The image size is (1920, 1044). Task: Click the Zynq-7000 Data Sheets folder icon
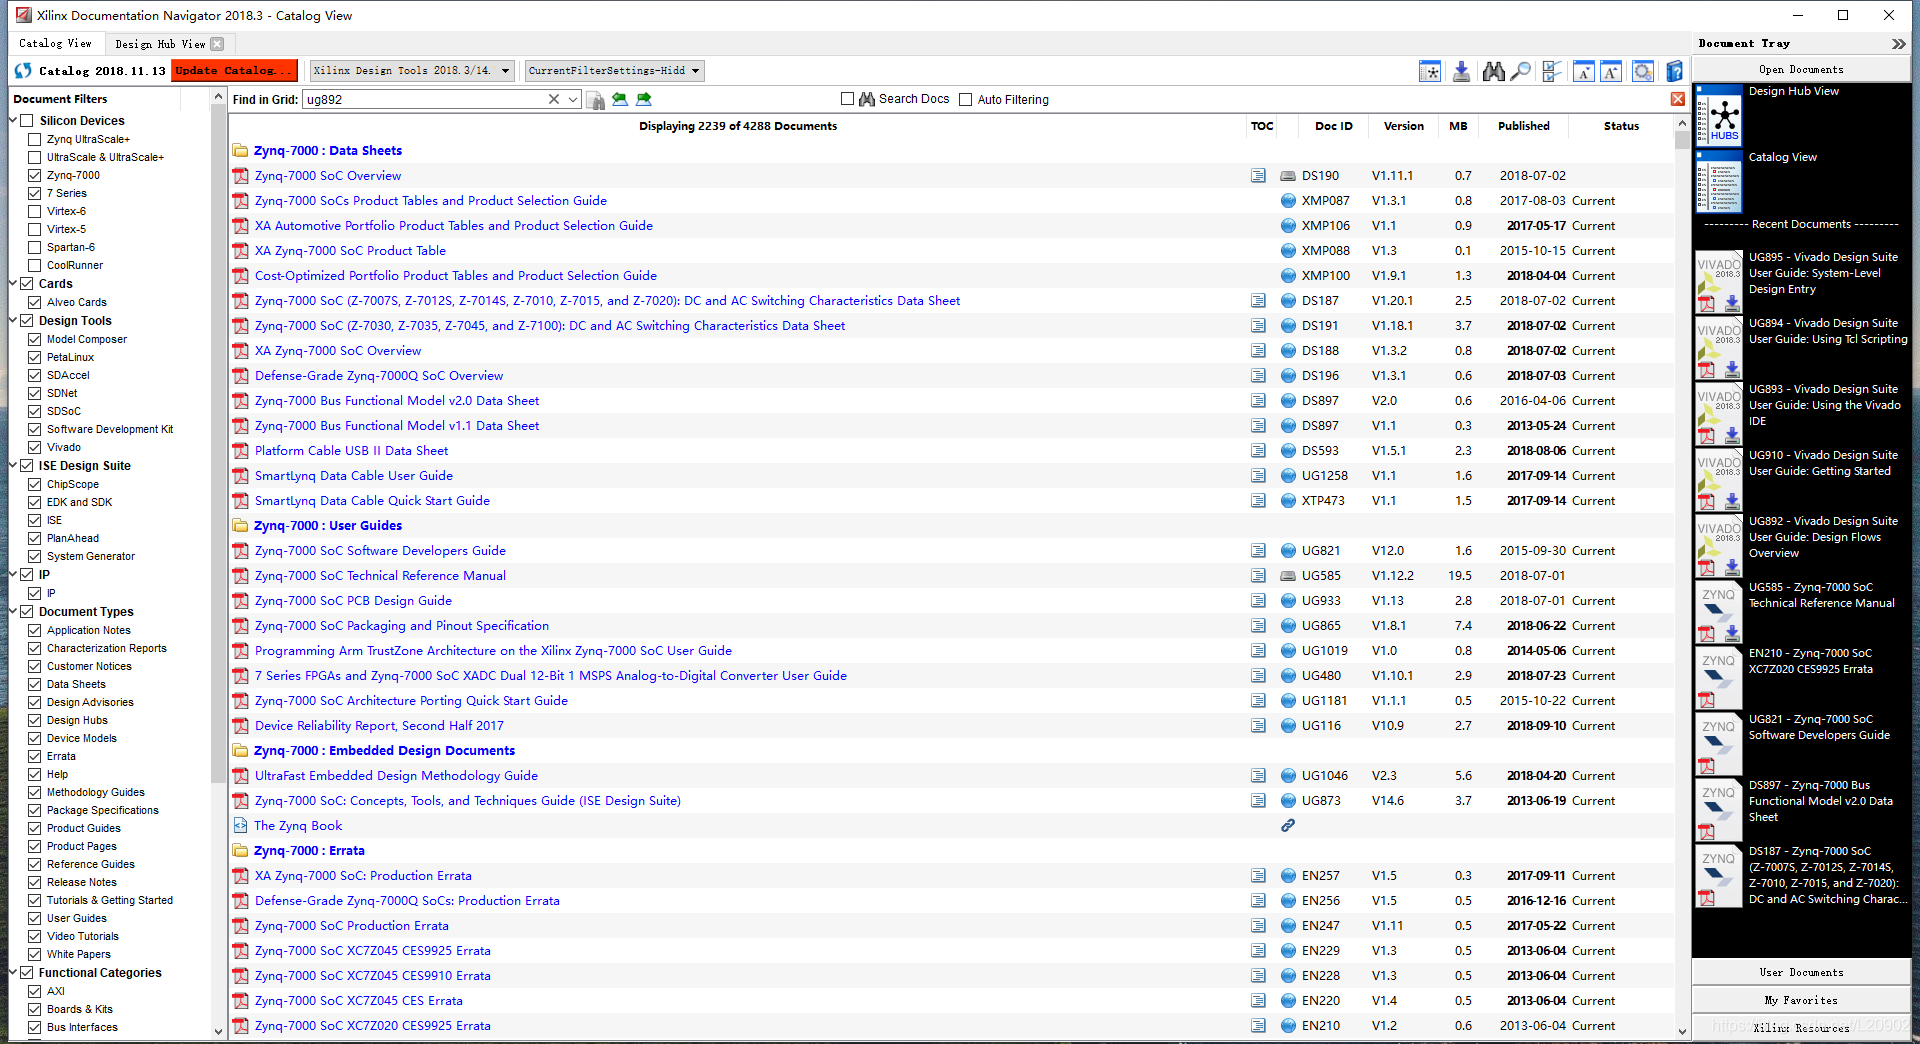[x=240, y=151]
